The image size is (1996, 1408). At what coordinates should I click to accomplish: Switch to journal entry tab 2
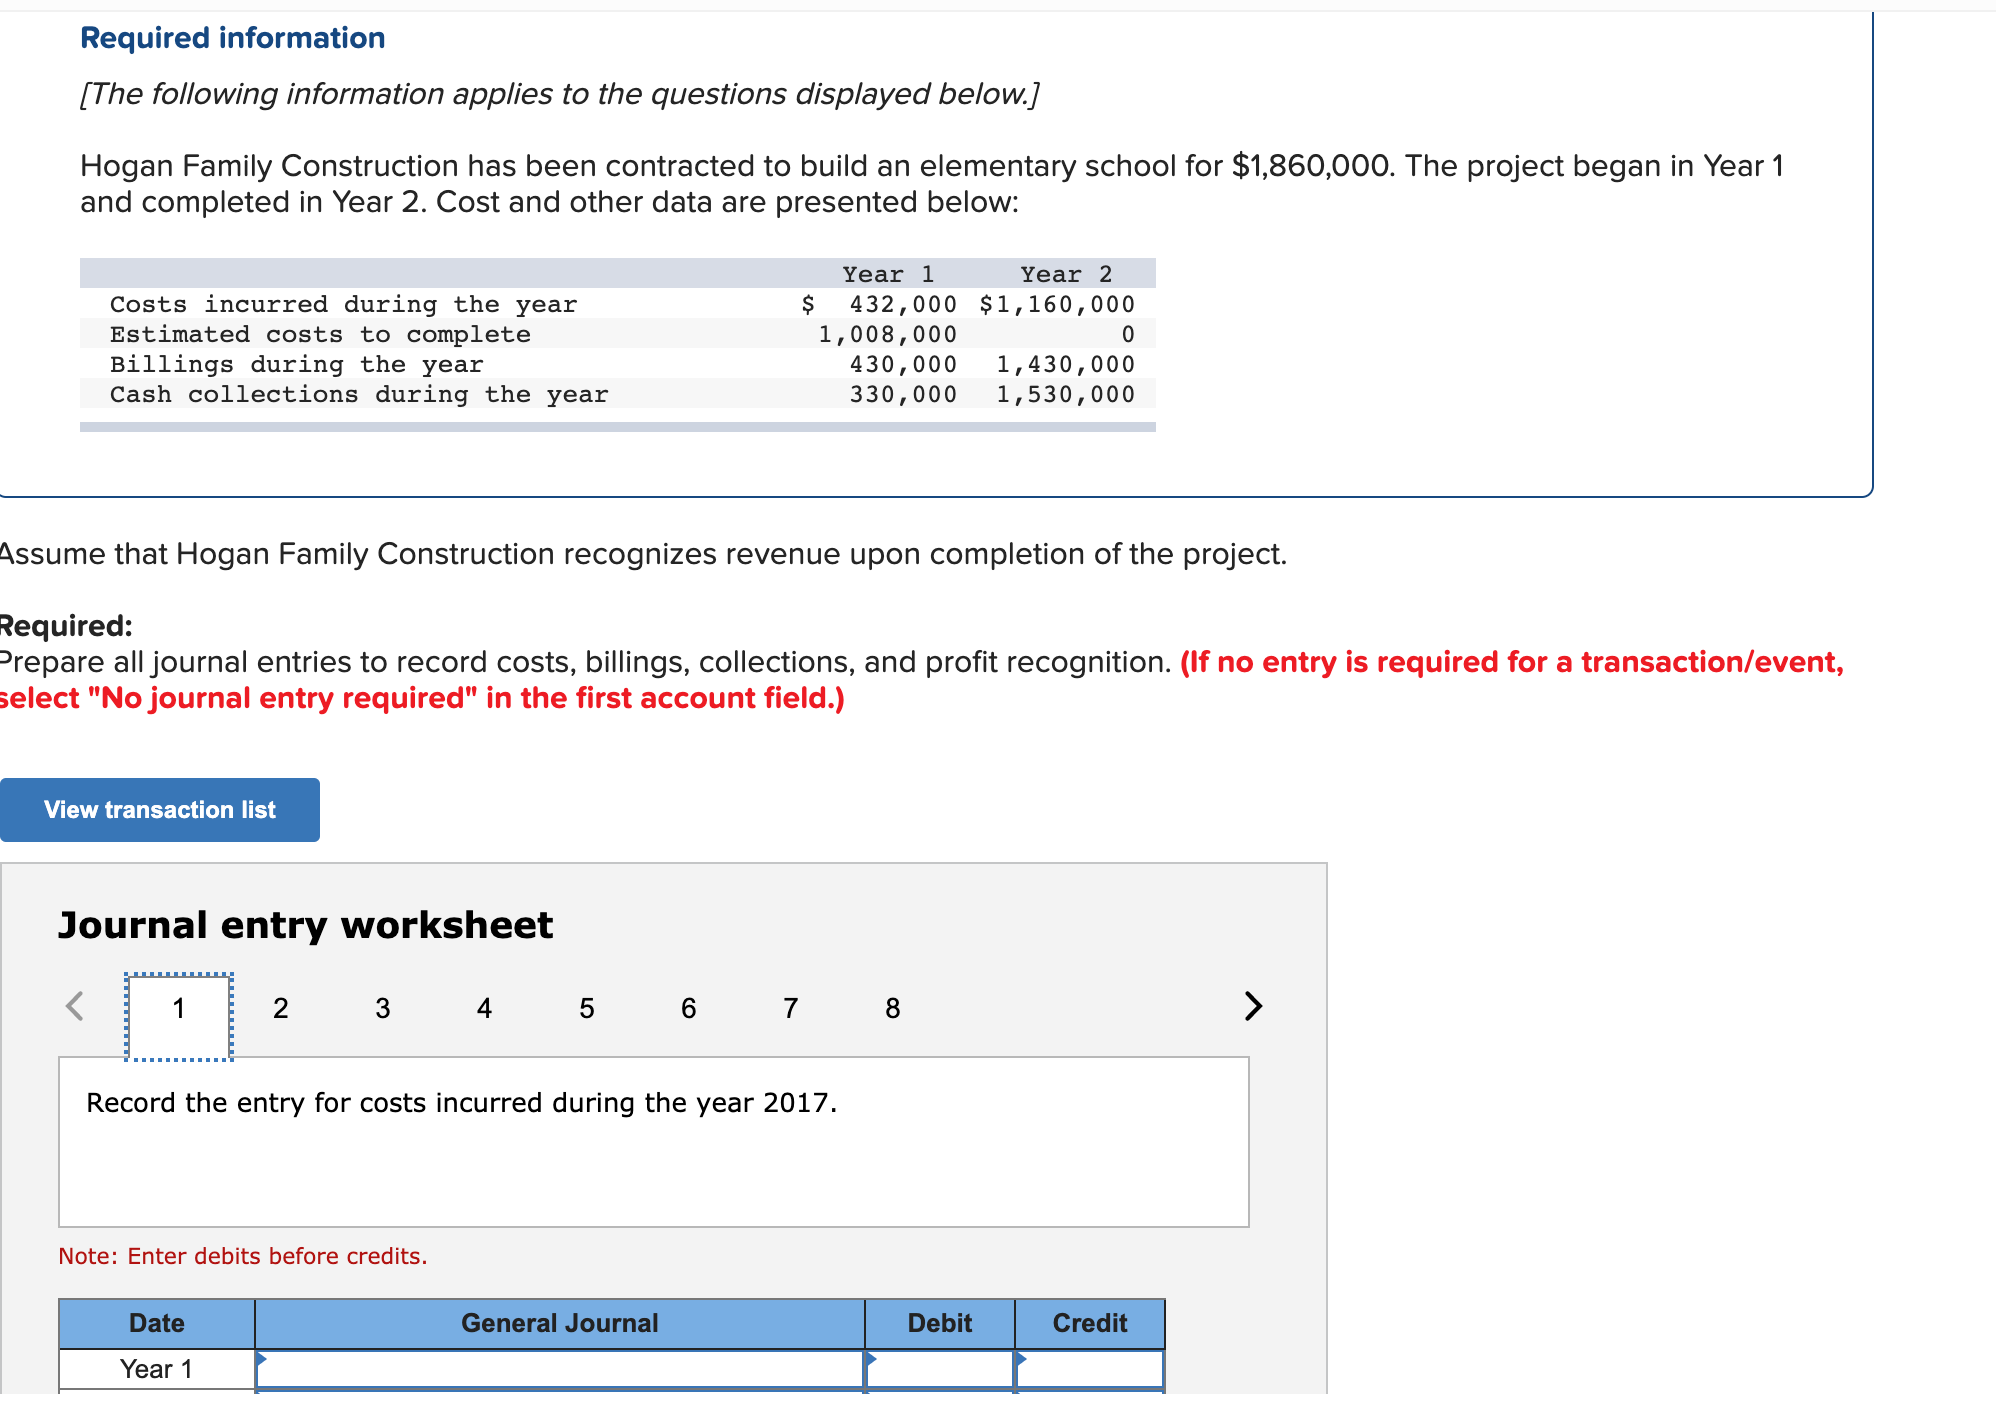pos(280,1008)
